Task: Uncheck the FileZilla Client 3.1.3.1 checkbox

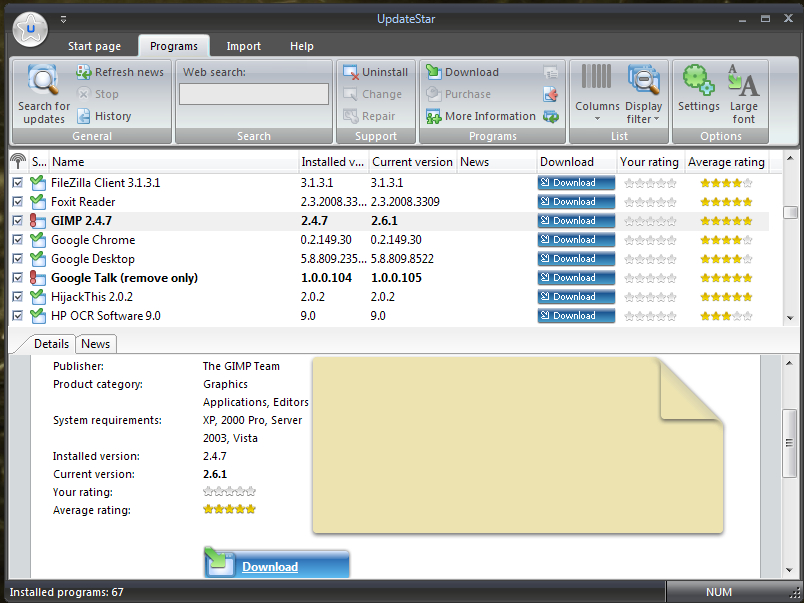Action: coord(18,183)
